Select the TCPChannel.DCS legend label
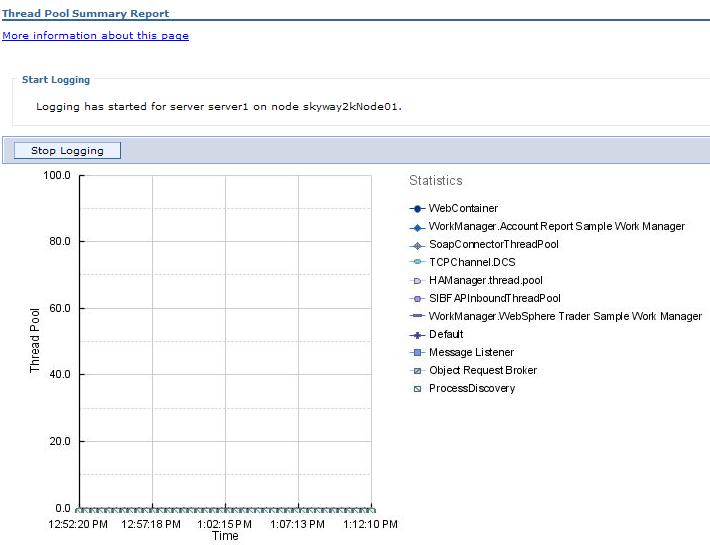Image resolution: width=710 pixels, height=545 pixels. 472,263
